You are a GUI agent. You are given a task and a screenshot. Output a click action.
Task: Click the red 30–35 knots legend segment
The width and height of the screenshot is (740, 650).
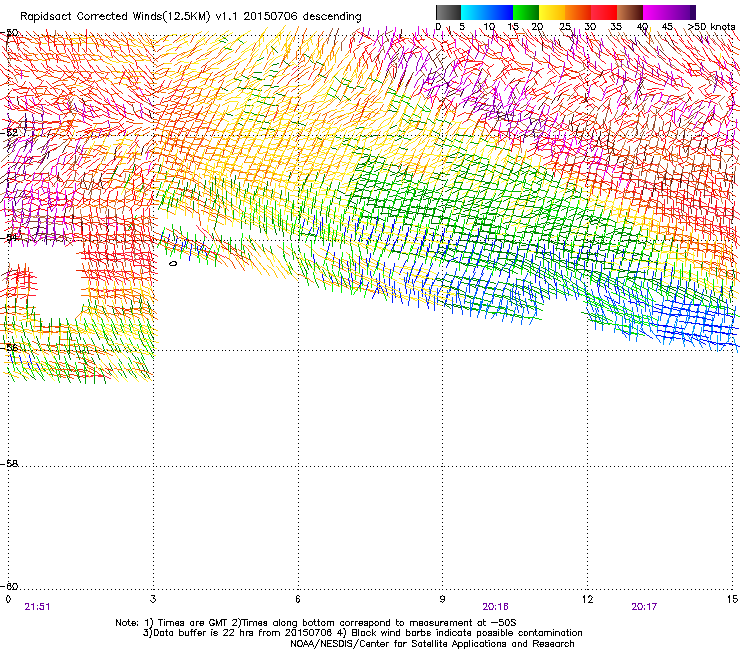pyautogui.click(x=604, y=12)
